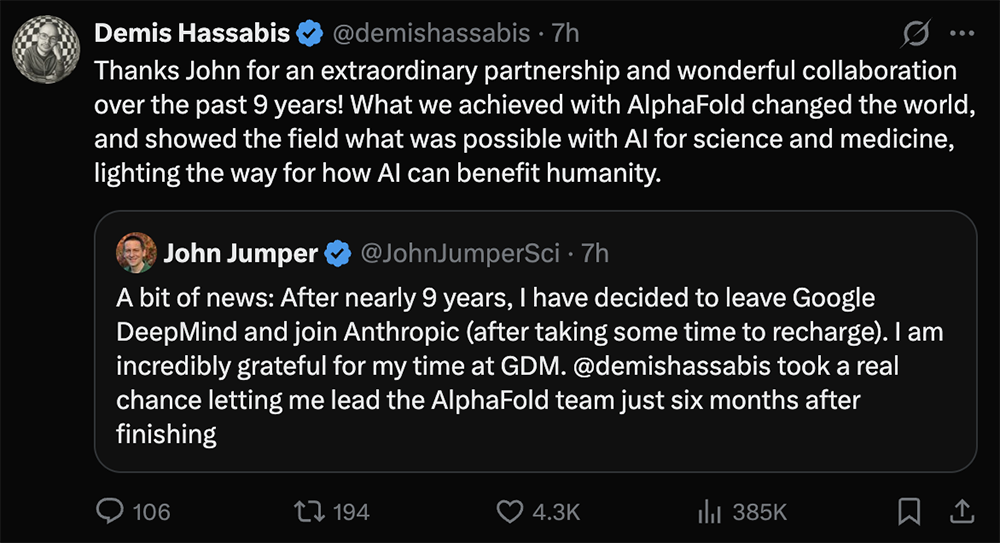The image size is (1000, 543).
Task: Open the Grok explain-post icon
Action: click(x=916, y=33)
